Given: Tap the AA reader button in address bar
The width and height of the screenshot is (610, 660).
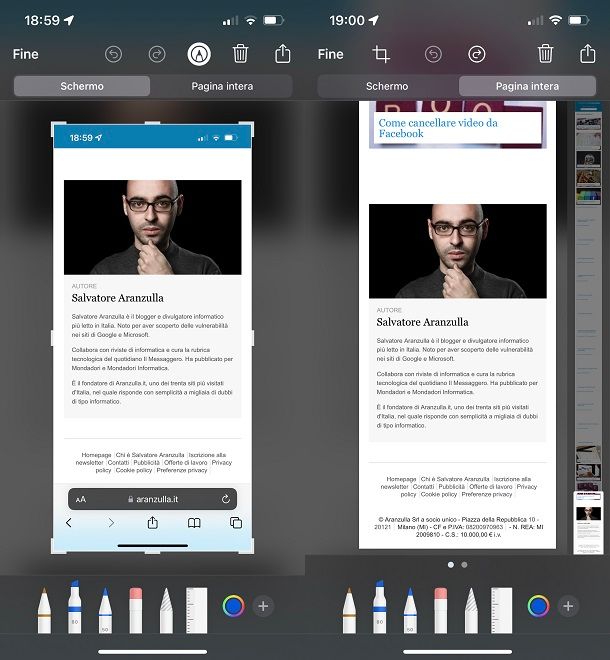Looking at the screenshot, I should [x=81, y=500].
